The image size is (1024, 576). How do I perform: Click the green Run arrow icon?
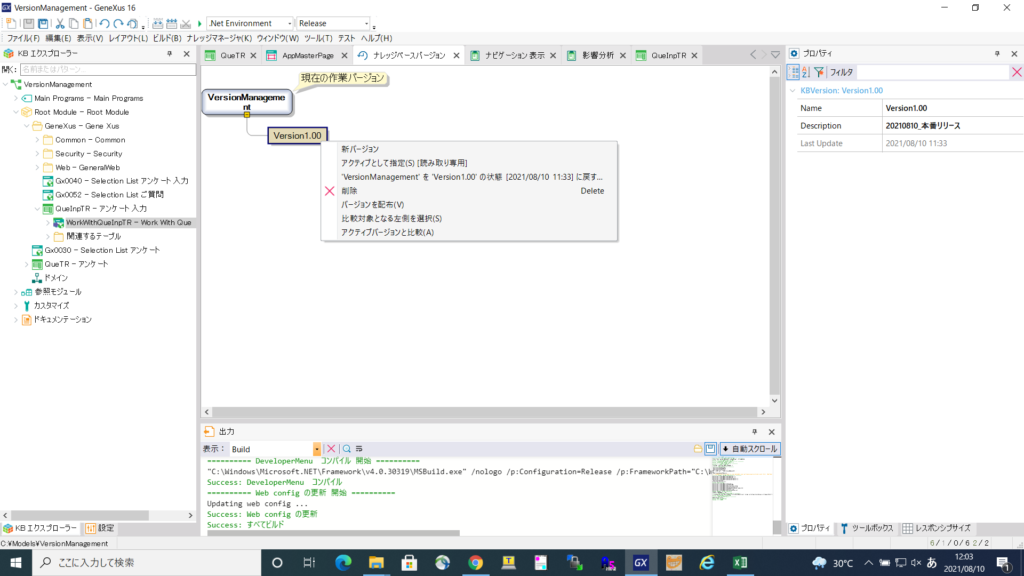(x=200, y=24)
